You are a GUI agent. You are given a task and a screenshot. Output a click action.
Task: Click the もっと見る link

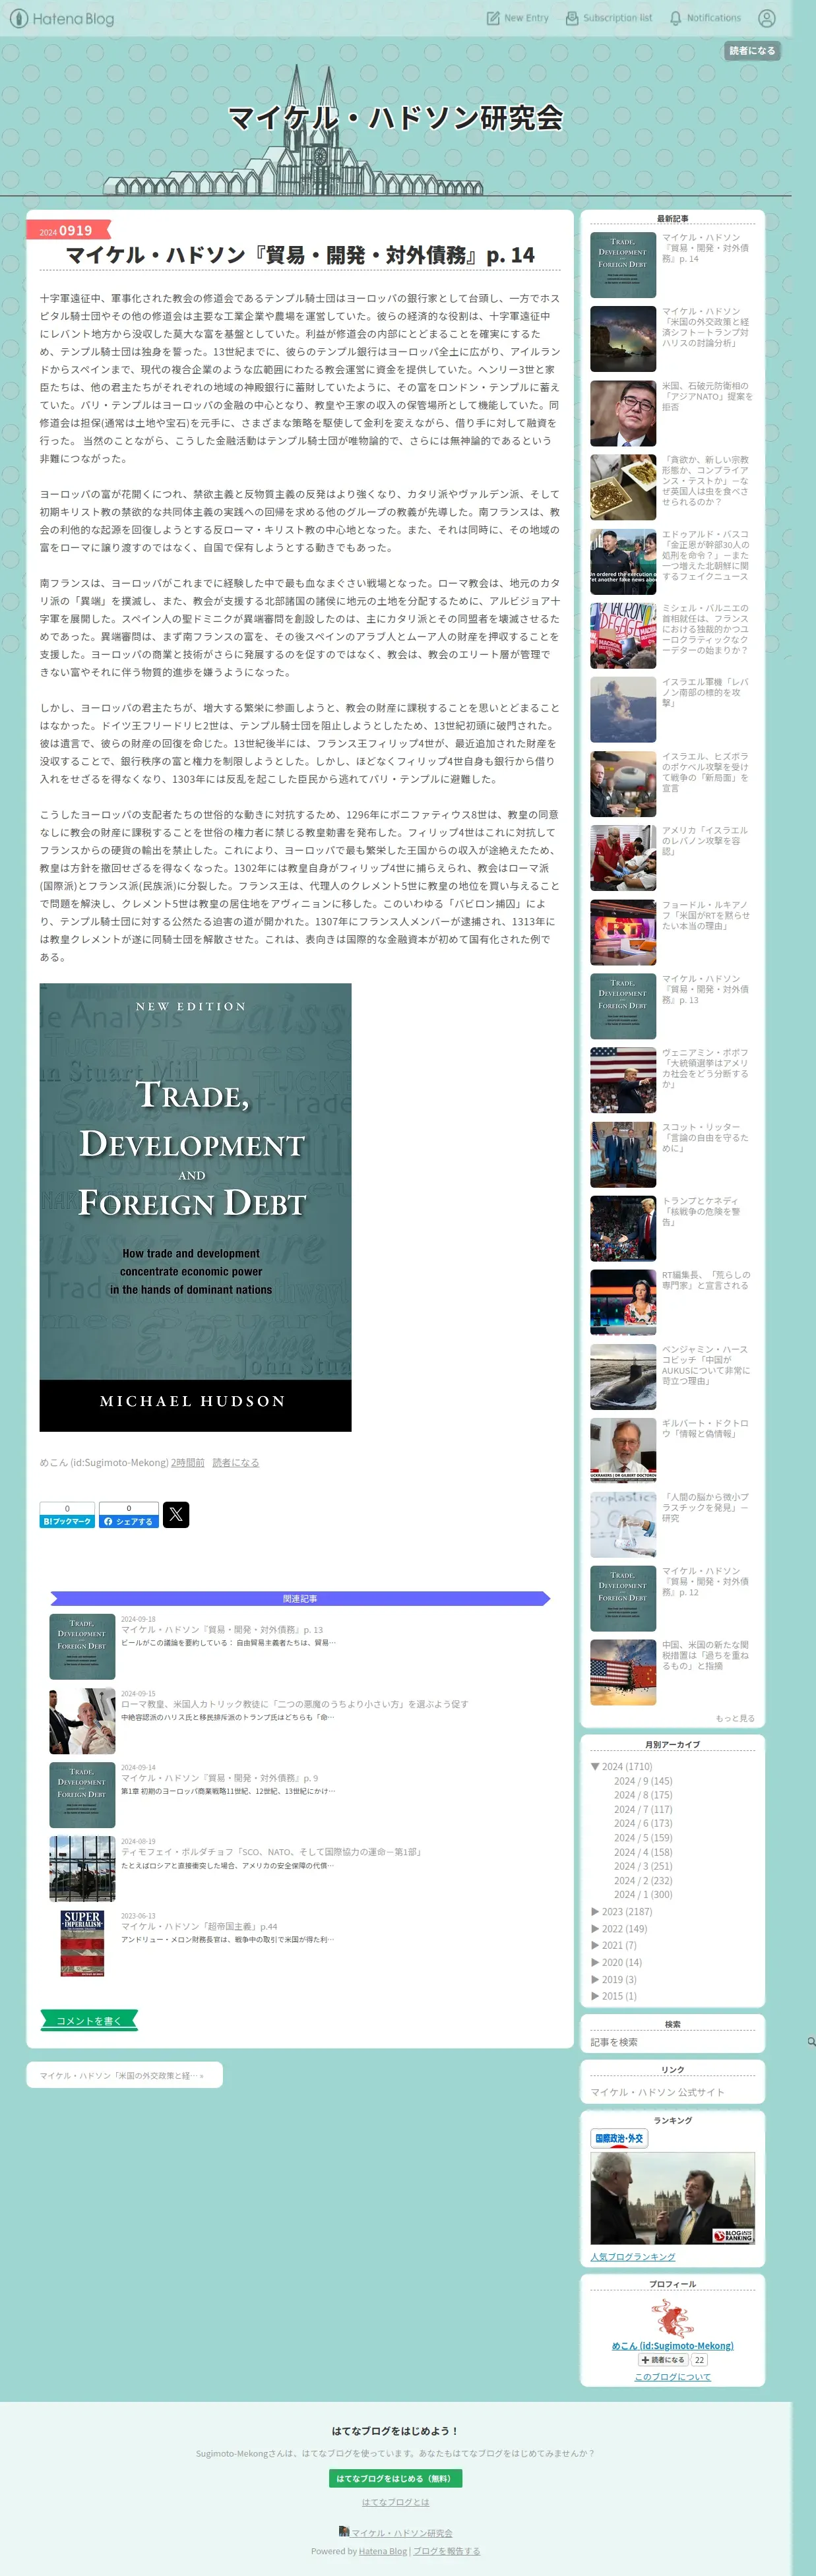click(x=735, y=1718)
